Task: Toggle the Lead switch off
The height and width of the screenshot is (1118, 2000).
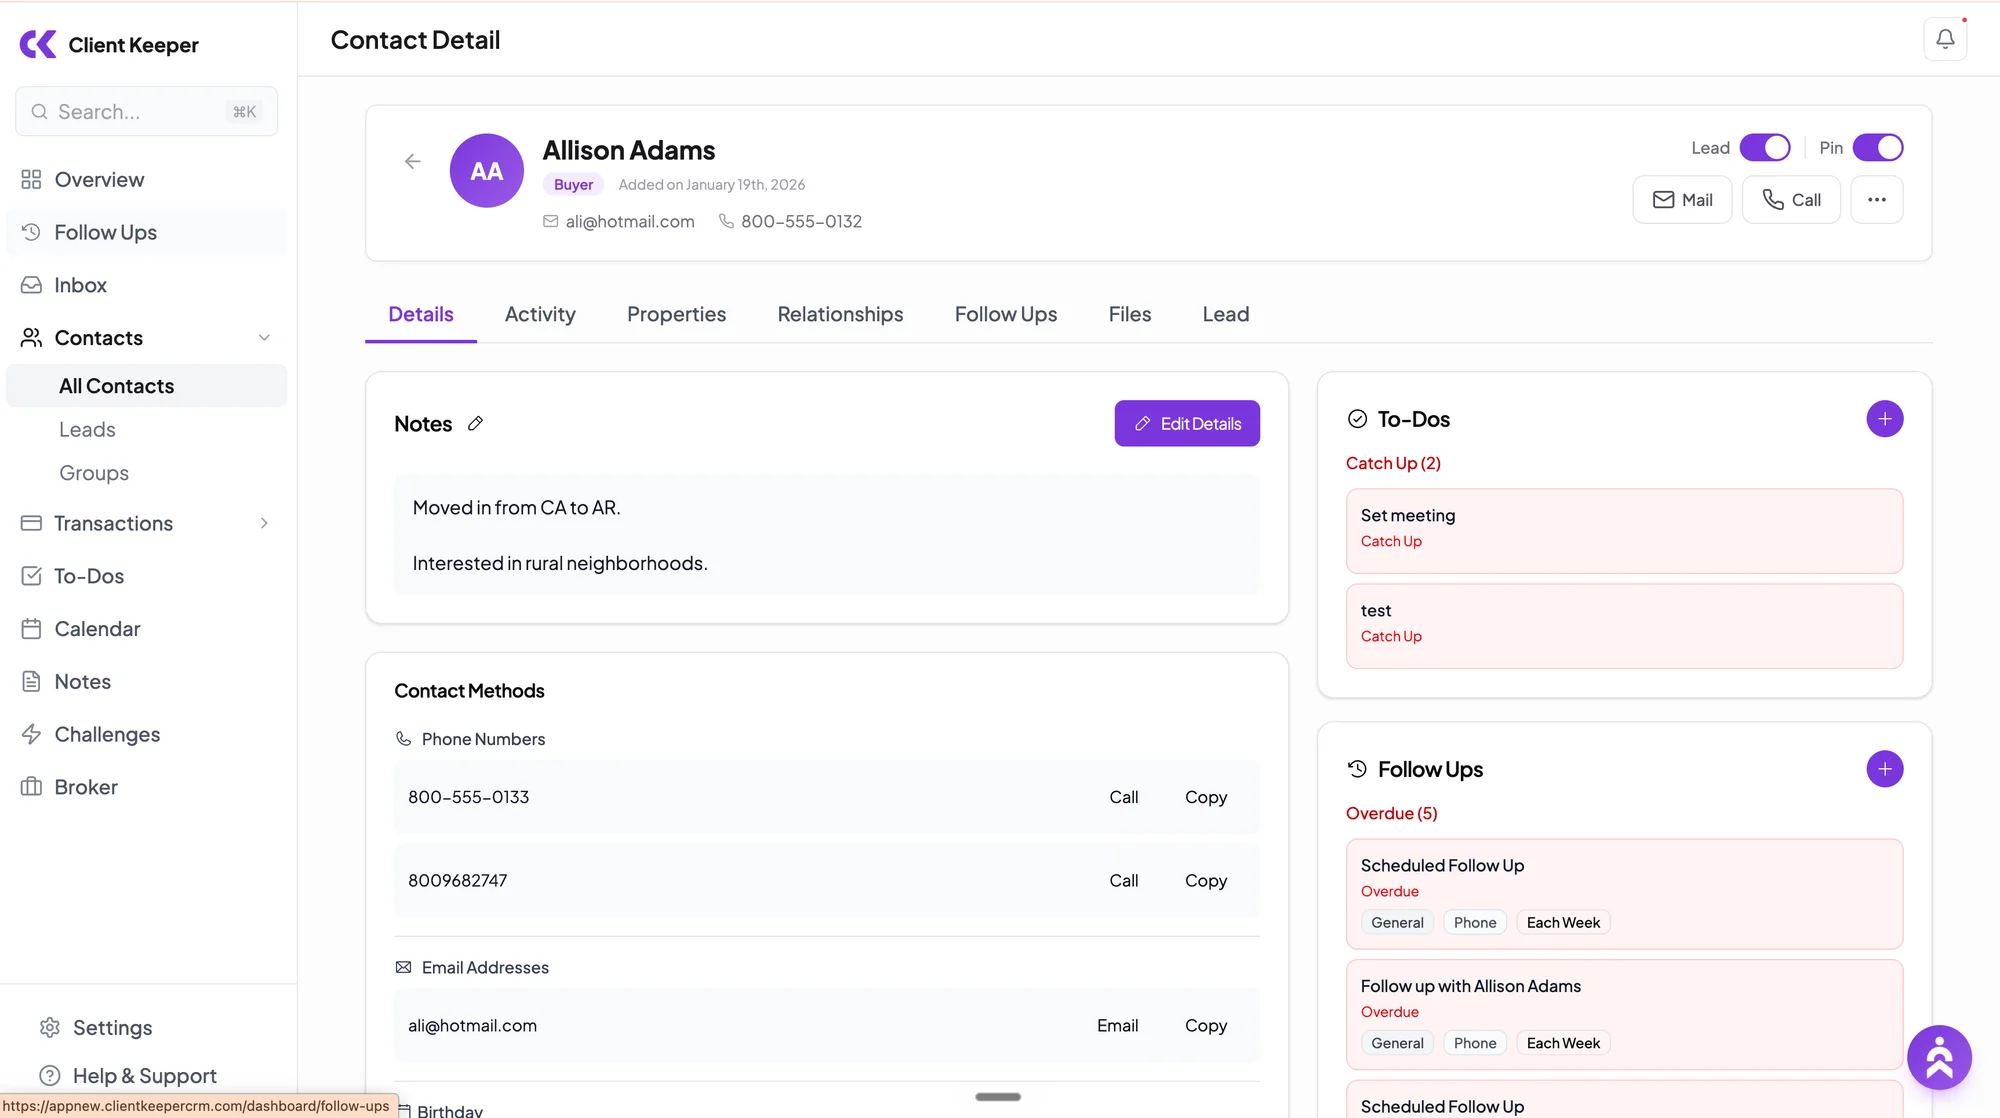Action: tap(1765, 148)
